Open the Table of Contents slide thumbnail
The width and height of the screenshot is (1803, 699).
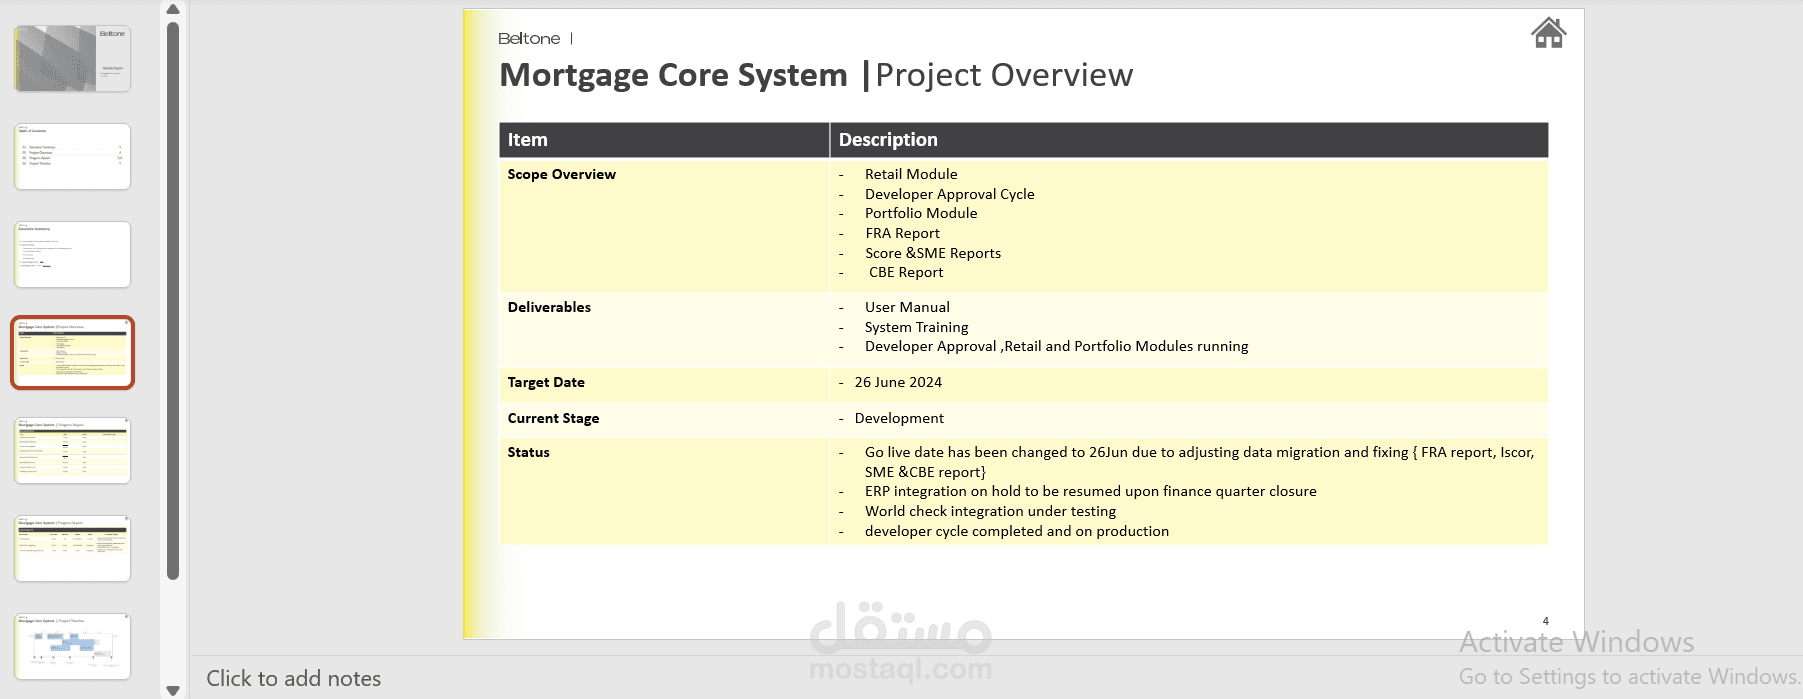tap(73, 157)
